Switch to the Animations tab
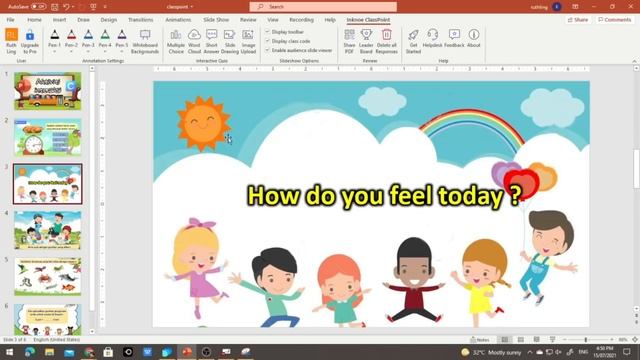The height and width of the screenshot is (360, 640). pyautogui.click(x=178, y=20)
